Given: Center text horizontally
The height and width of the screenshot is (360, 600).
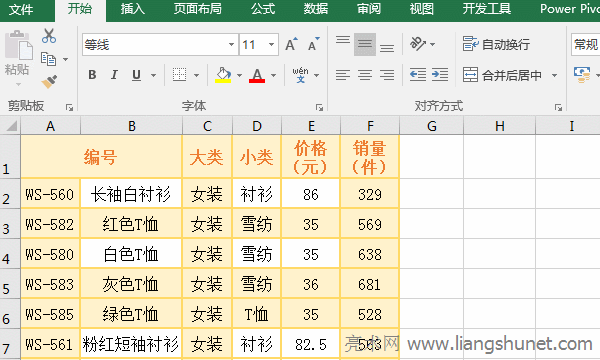Looking at the screenshot, I should pyautogui.click(x=365, y=75).
